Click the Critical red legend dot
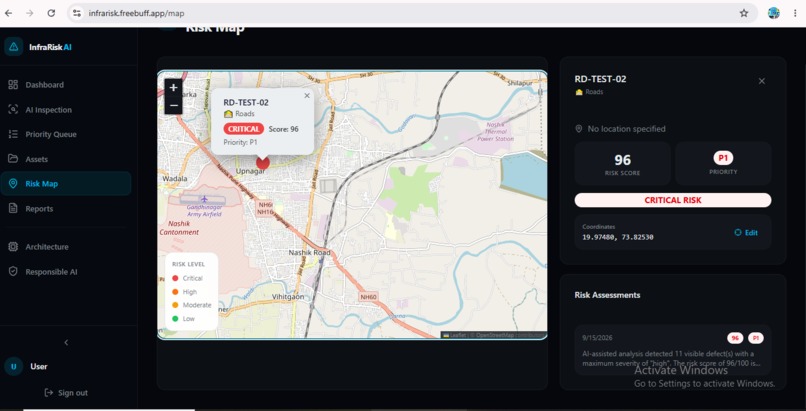Viewport: 806px width, 411px height. point(175,278)
